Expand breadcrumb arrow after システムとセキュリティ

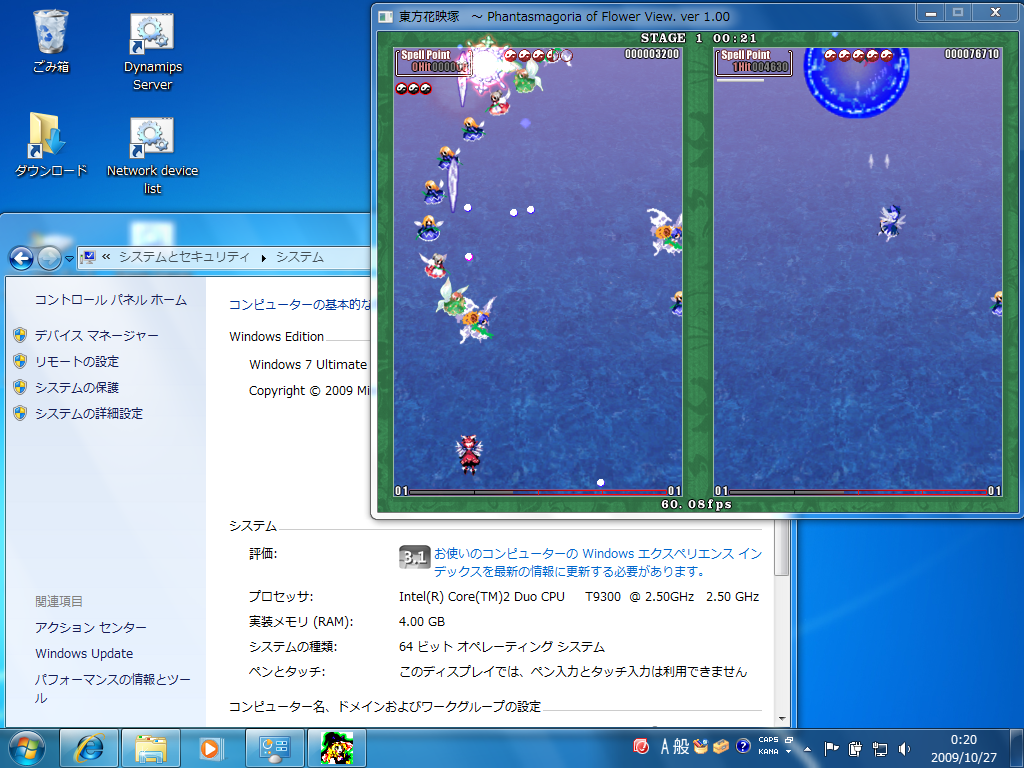[x=264, y=258]
